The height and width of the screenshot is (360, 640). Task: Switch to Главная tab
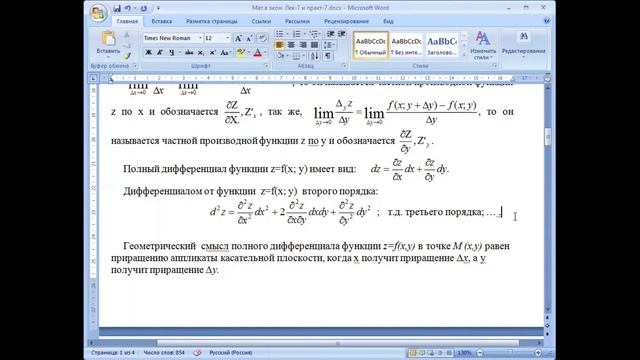point(127,21)
